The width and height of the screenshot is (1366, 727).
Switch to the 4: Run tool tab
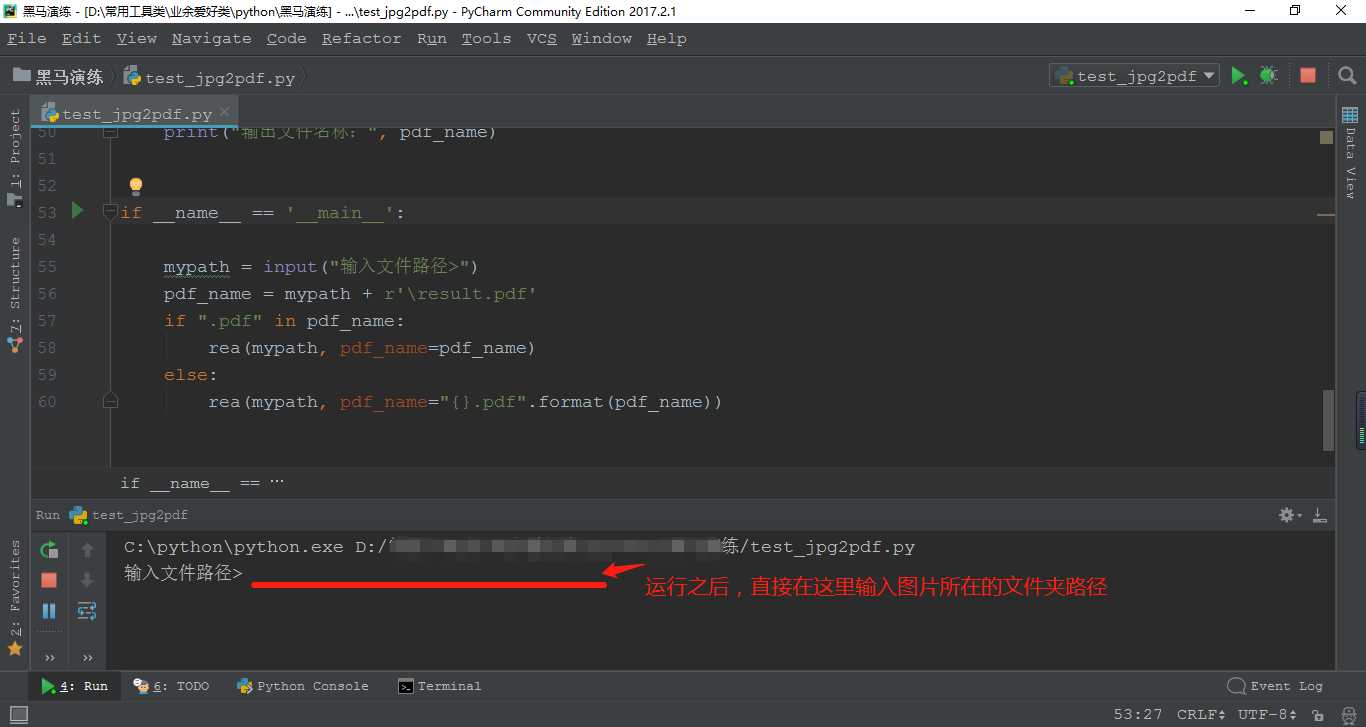click(x=75, y=686)
